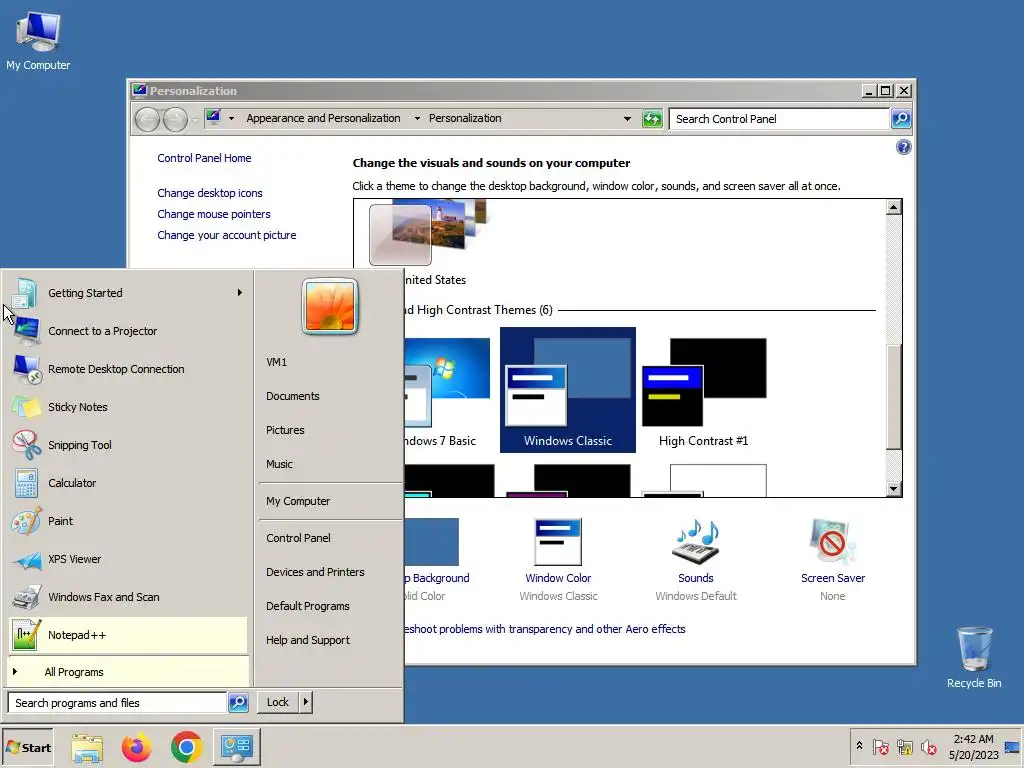Click Change mouse pointers link
This screenshot has width=1024, height=768.
coord(214,214)
